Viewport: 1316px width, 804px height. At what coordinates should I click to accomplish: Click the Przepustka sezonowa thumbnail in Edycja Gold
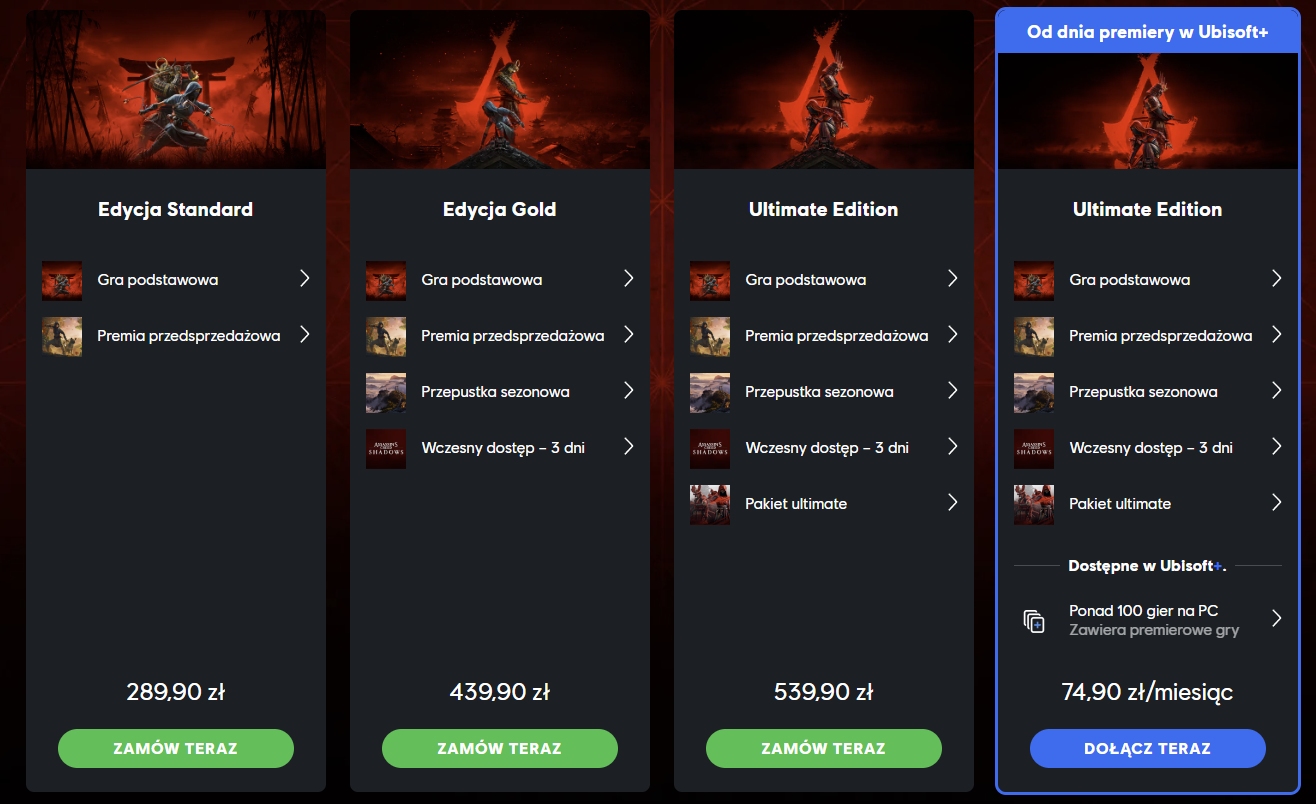pos(386,392)
